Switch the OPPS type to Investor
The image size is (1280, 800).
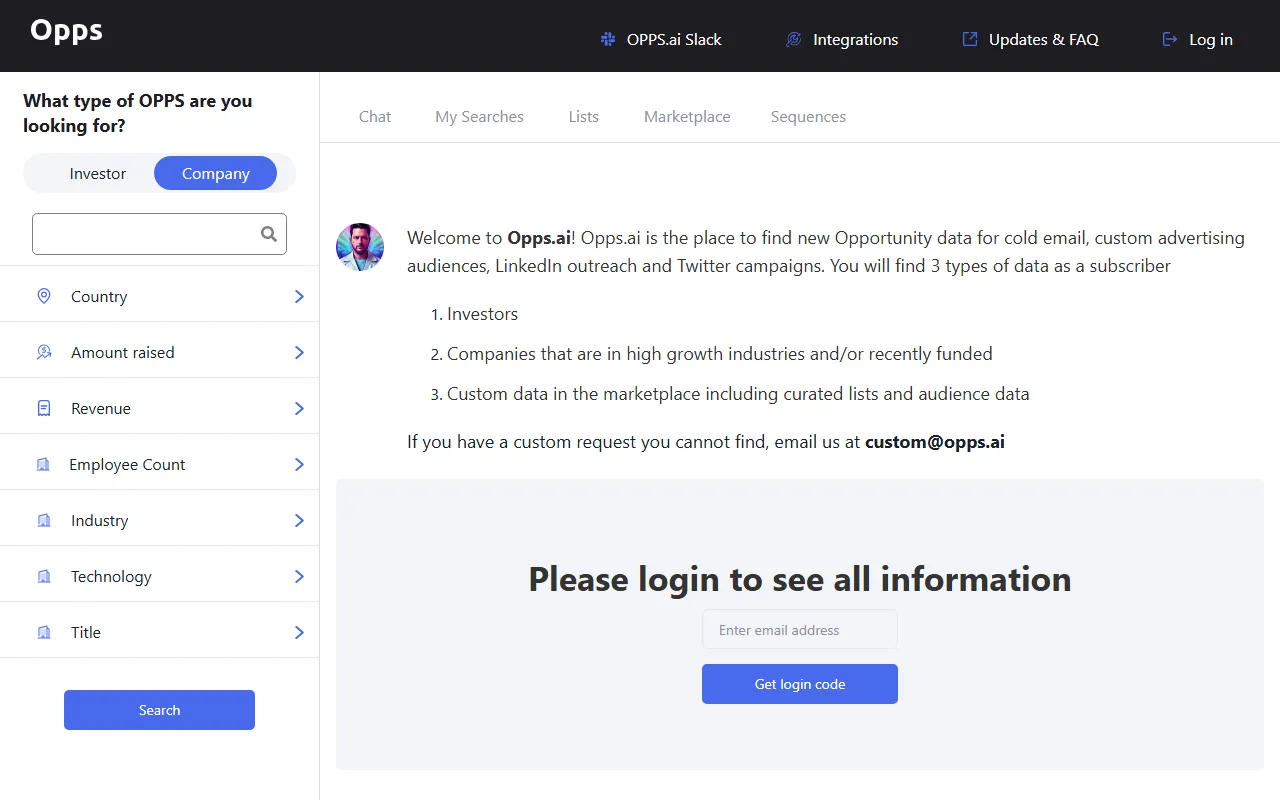click(x=98, y=173)
